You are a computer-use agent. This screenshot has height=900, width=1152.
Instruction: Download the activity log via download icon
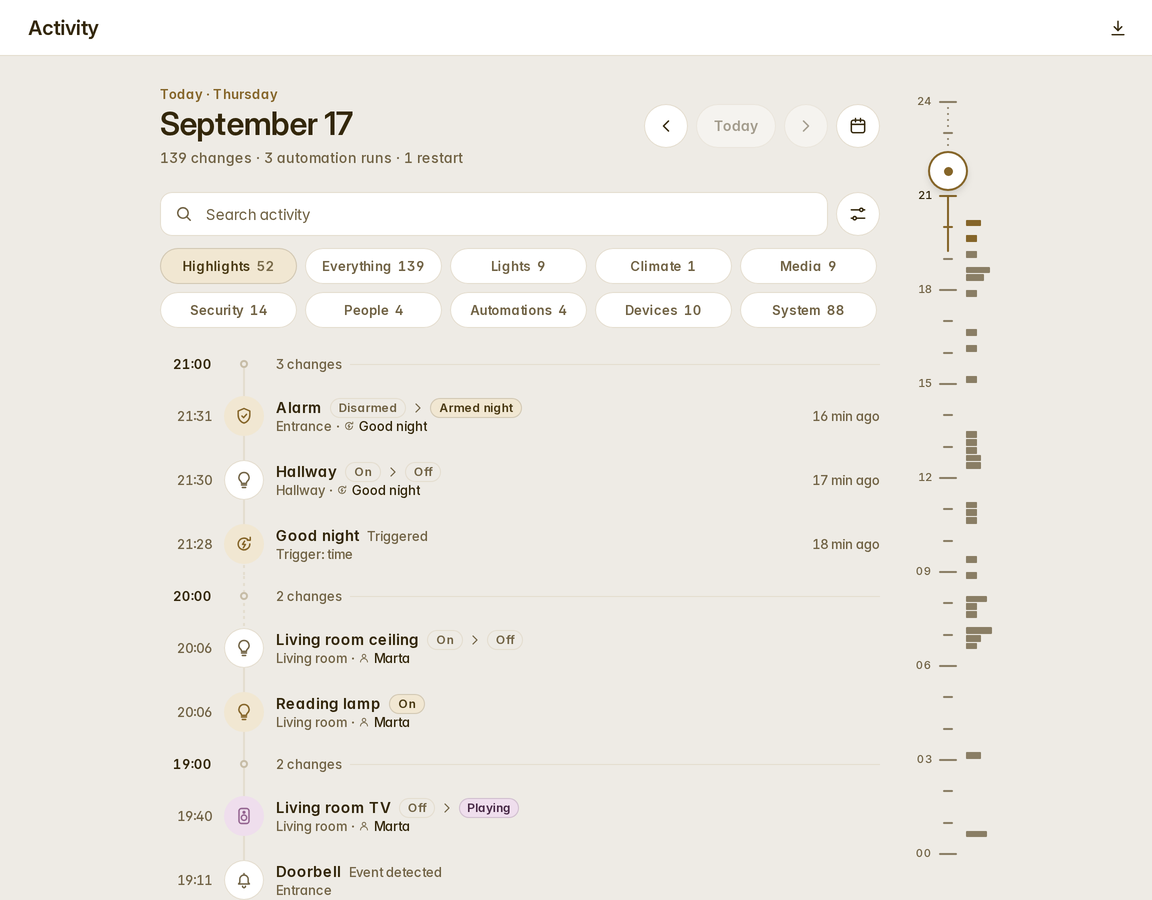pos(1117,28)
